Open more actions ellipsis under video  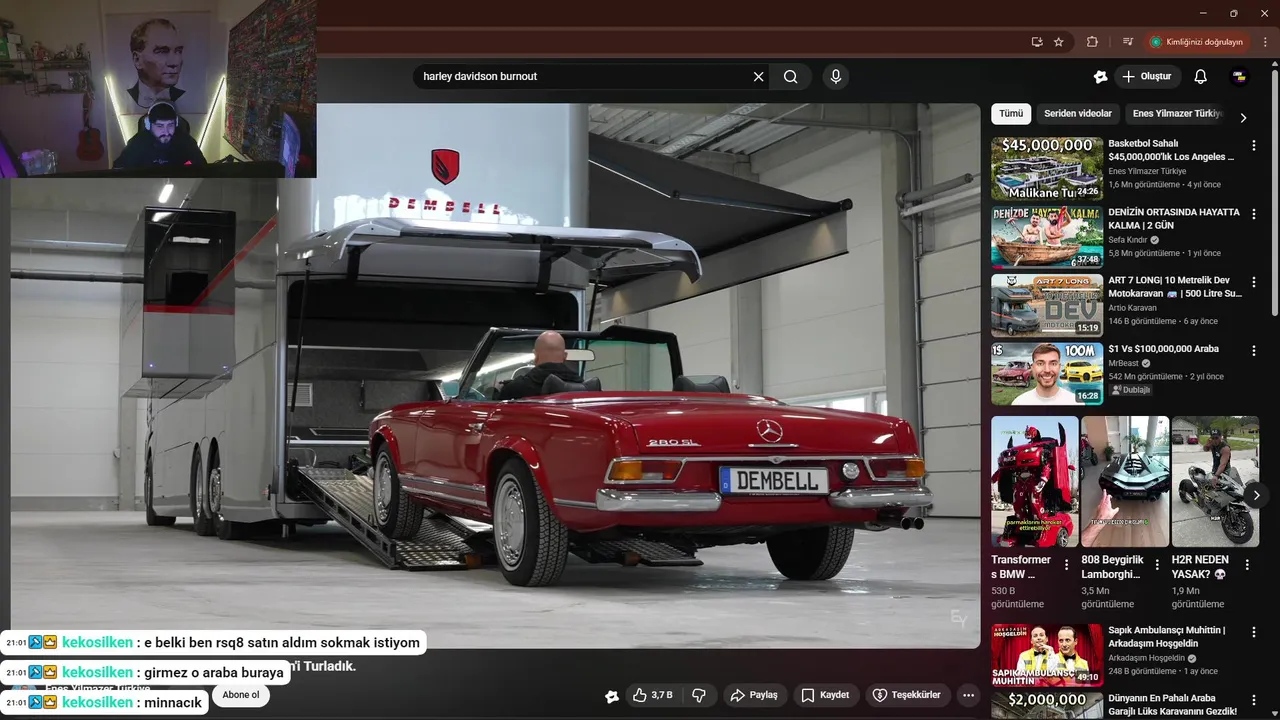click(x=968, y=695)
